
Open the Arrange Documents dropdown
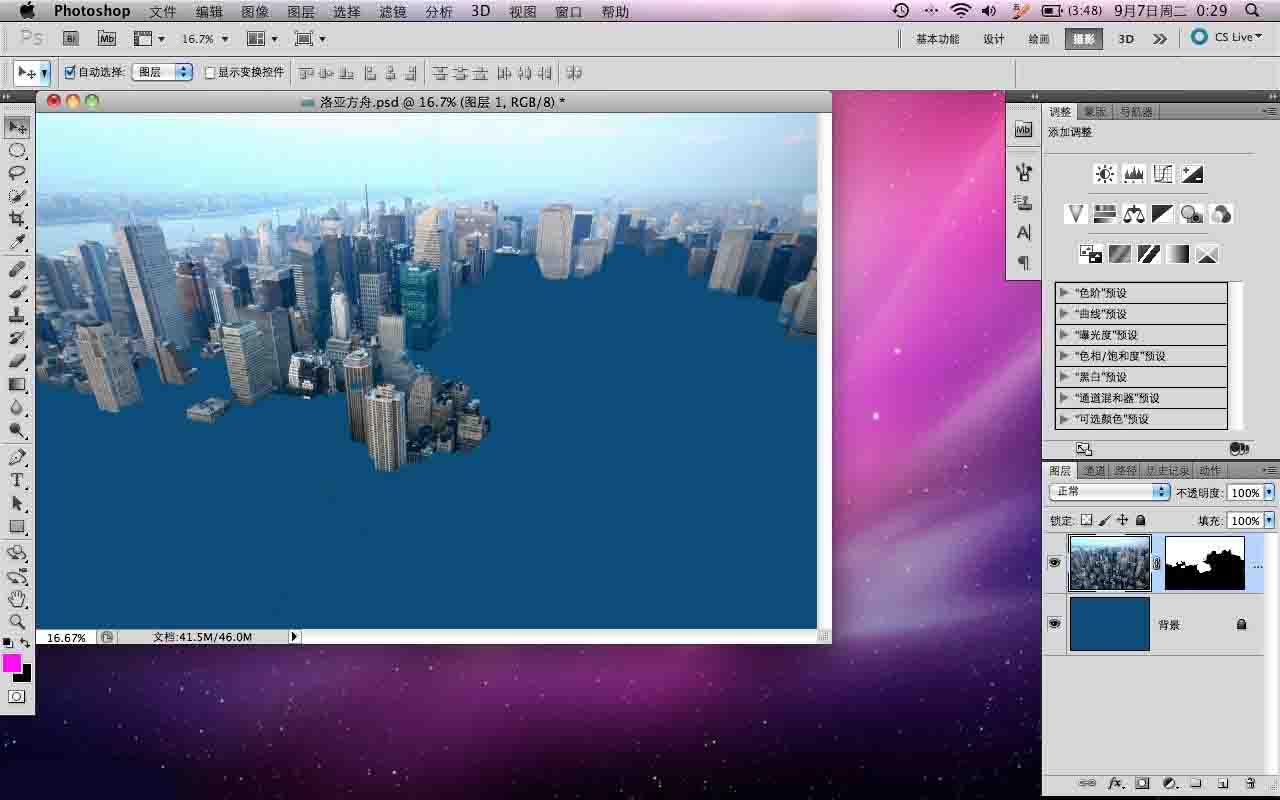point(262,38)
